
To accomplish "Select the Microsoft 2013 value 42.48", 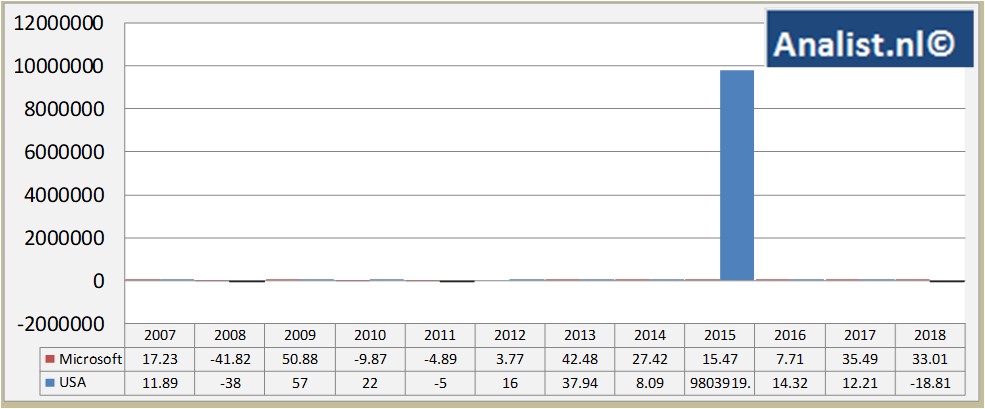I will click(580, 359).
